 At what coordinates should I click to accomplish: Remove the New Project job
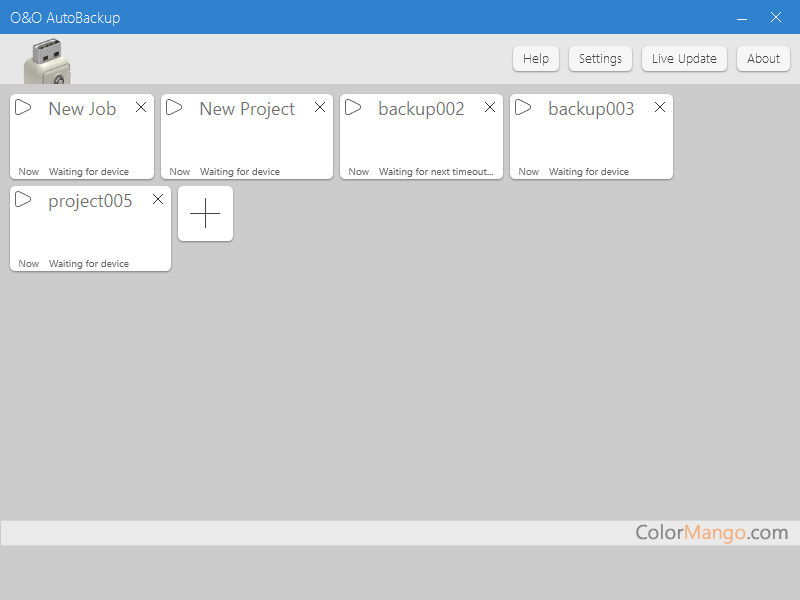point(320,107)
